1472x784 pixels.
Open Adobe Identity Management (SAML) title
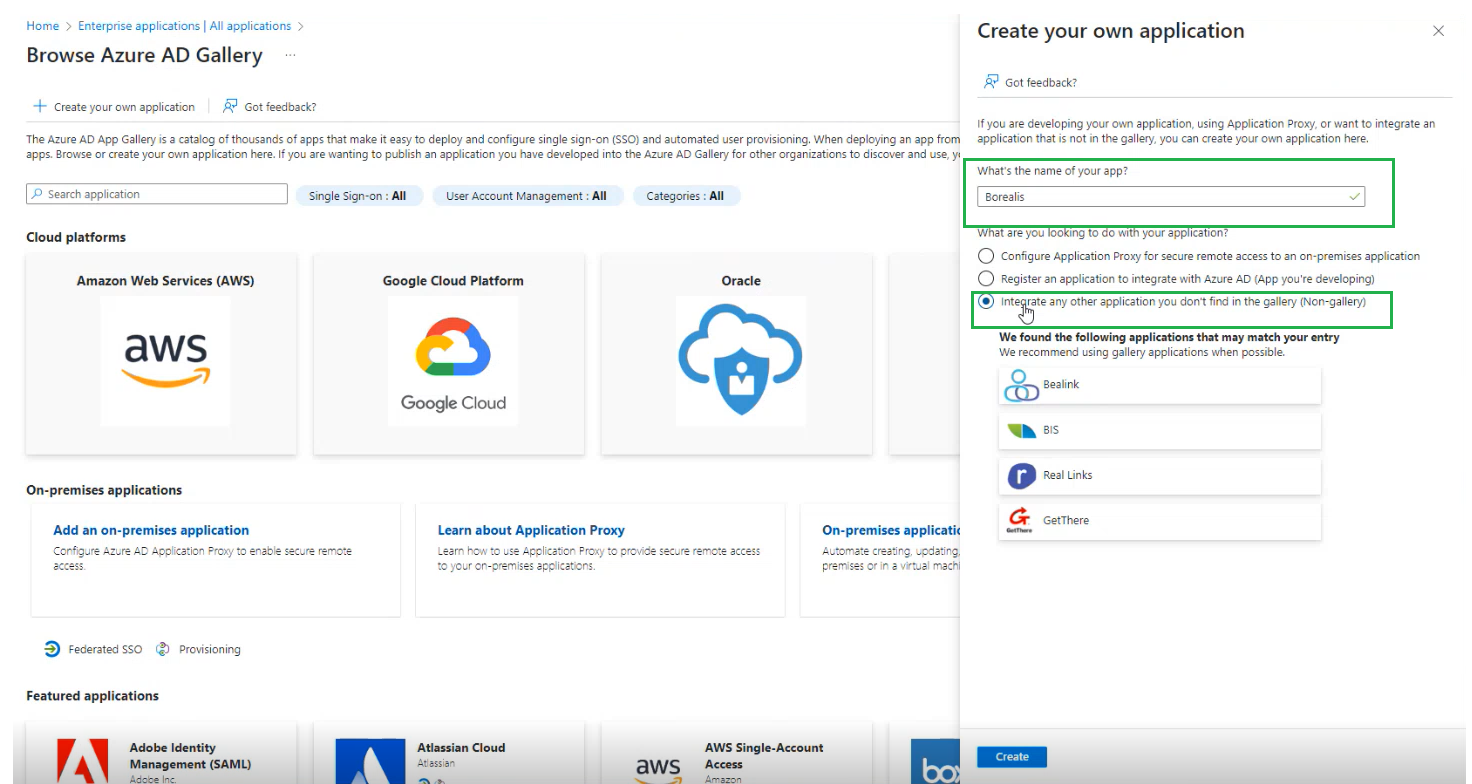click(190, 756)
